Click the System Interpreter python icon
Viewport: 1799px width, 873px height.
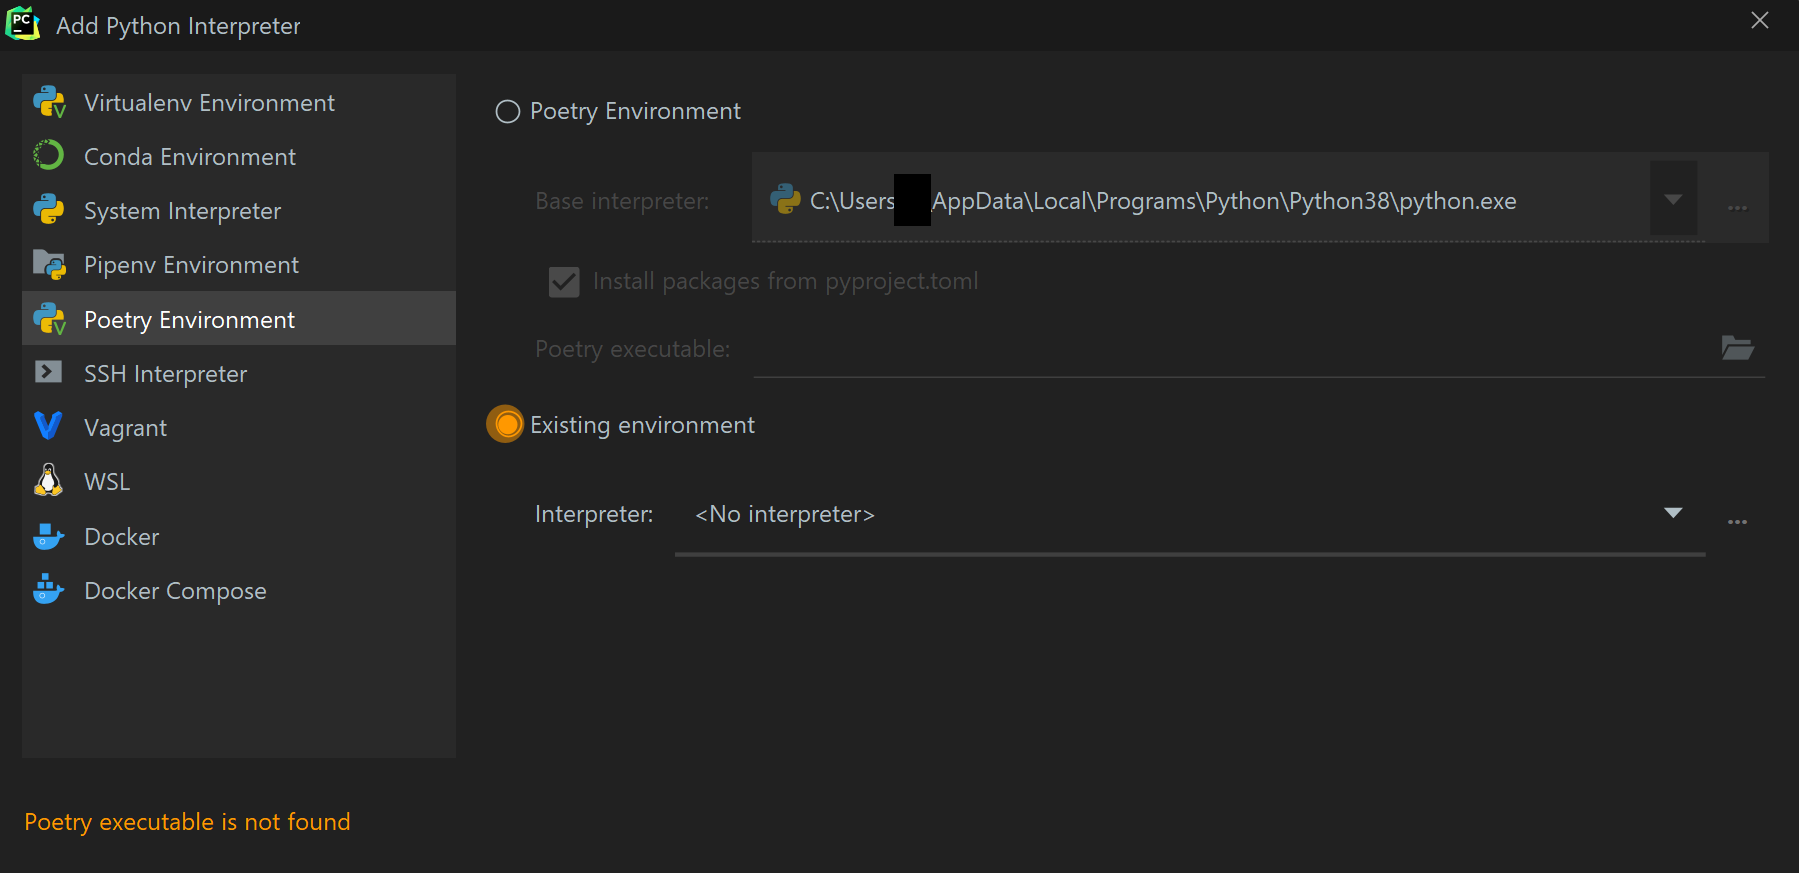(x=49, y=210)
